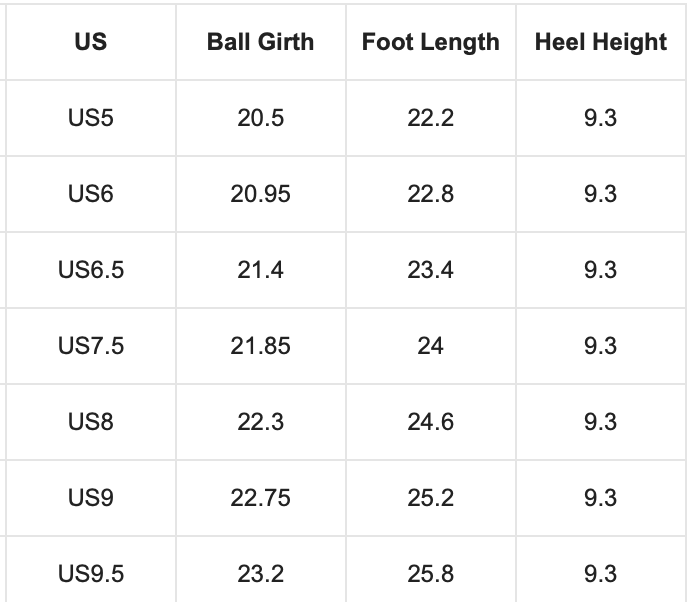The width and height of the screenshot is (692, 602).
Task: Click the foot length value 24
Action: [x=431, y=346]
